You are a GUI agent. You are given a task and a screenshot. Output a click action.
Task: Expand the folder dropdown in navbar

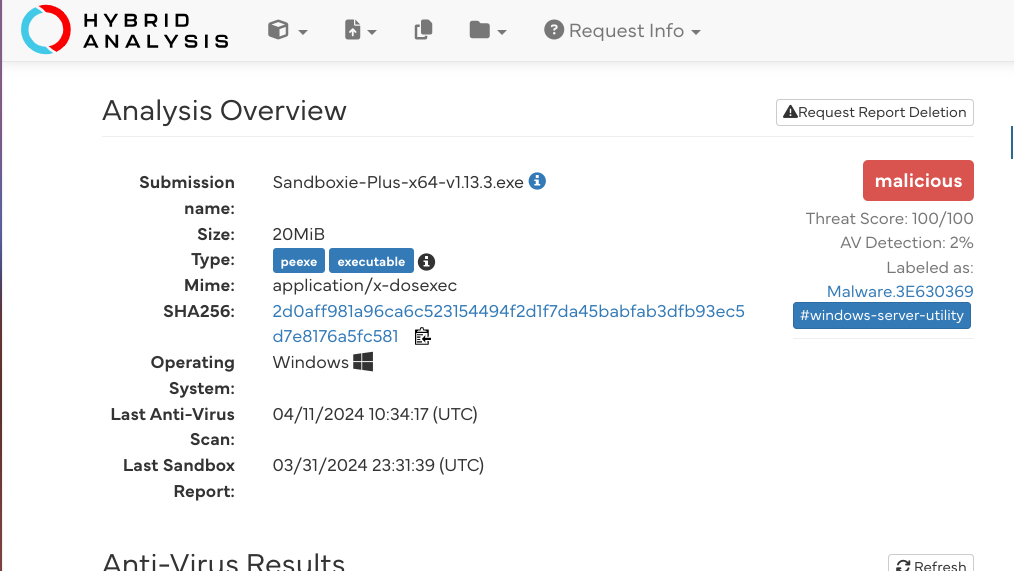coord(487,31)
